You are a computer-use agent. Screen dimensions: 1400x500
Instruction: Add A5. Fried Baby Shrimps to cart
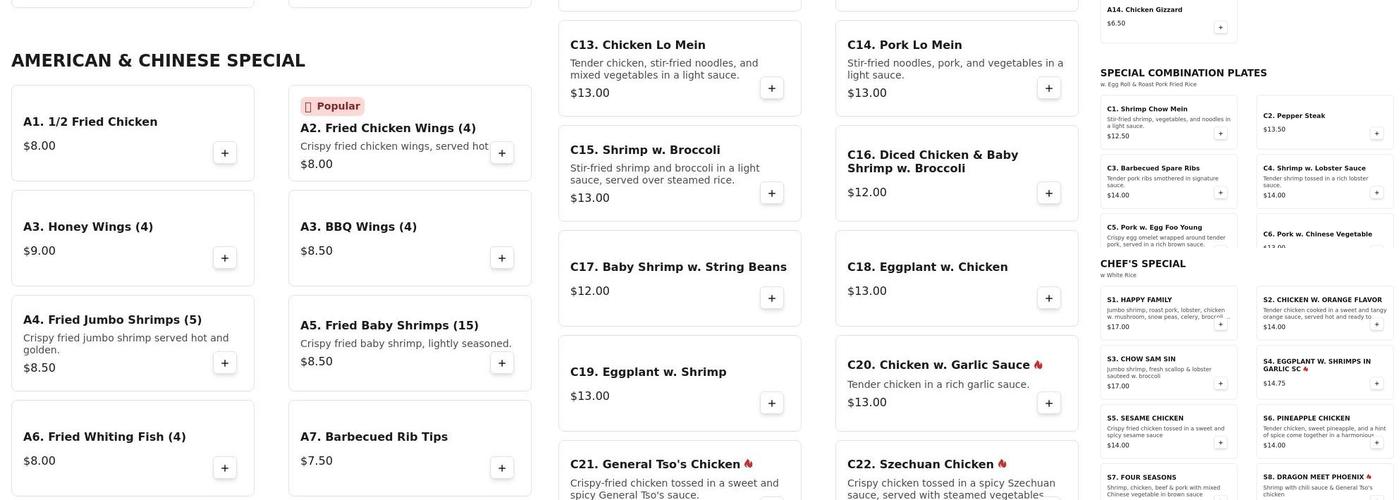(x=502, y=363)
